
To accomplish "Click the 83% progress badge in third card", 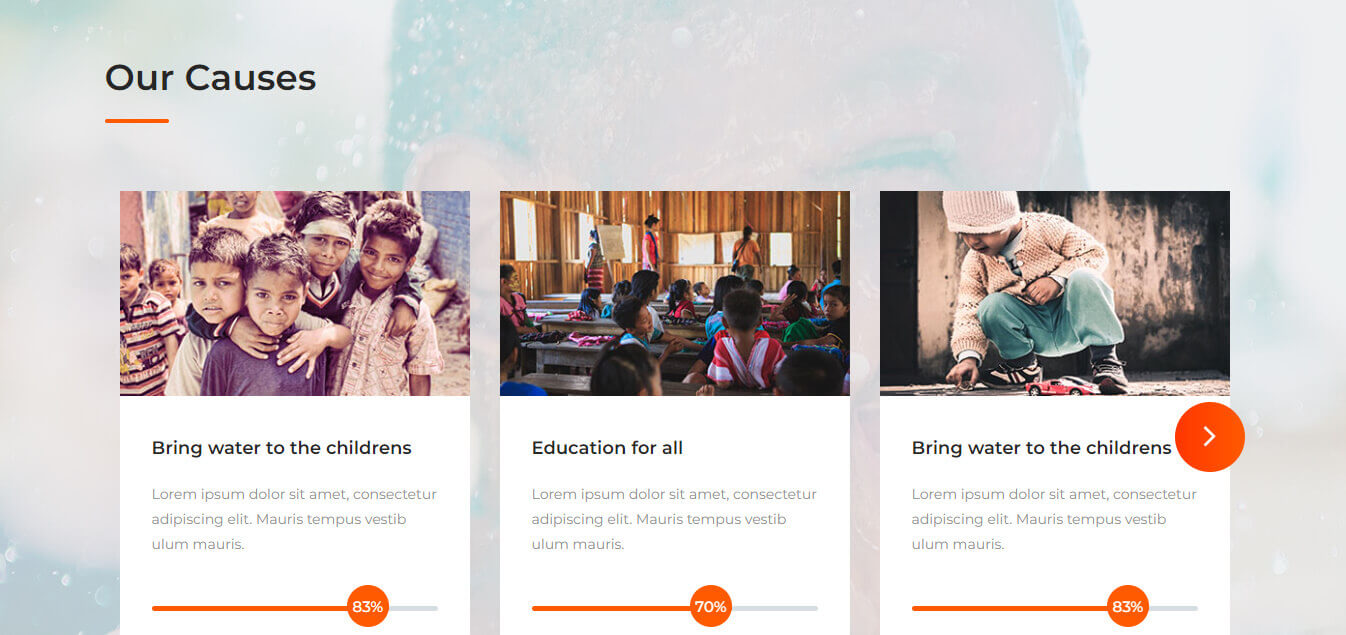I will [1128, 606].
